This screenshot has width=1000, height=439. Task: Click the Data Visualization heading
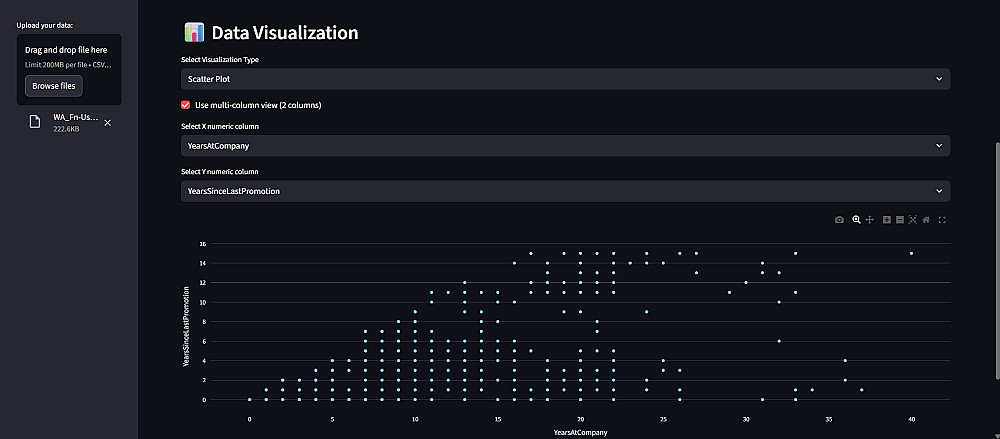pyautogui.click(x=284, y=33)
